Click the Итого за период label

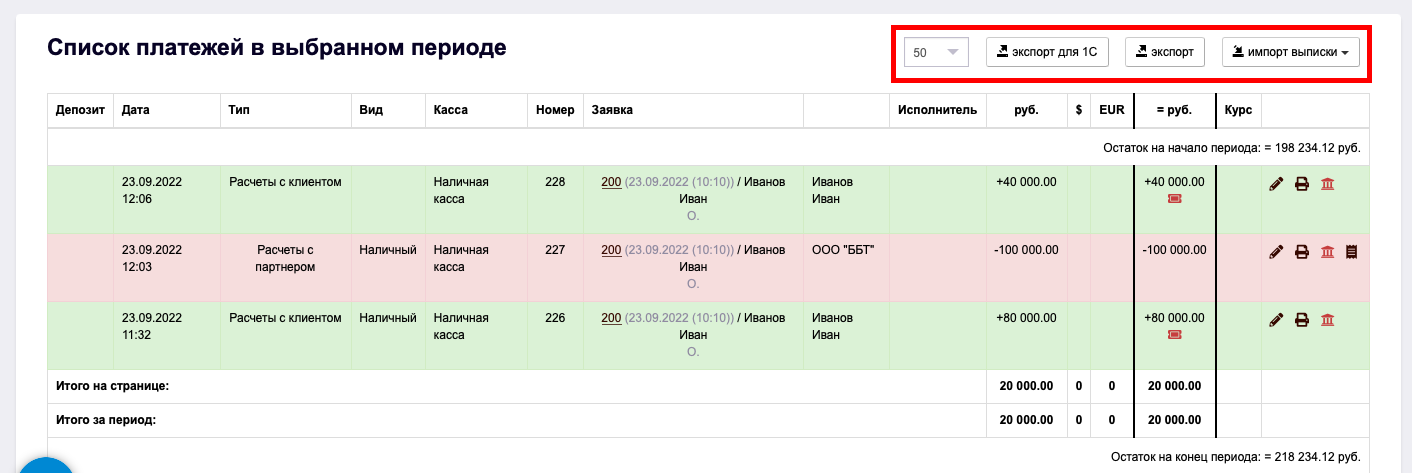pos(106,420)
